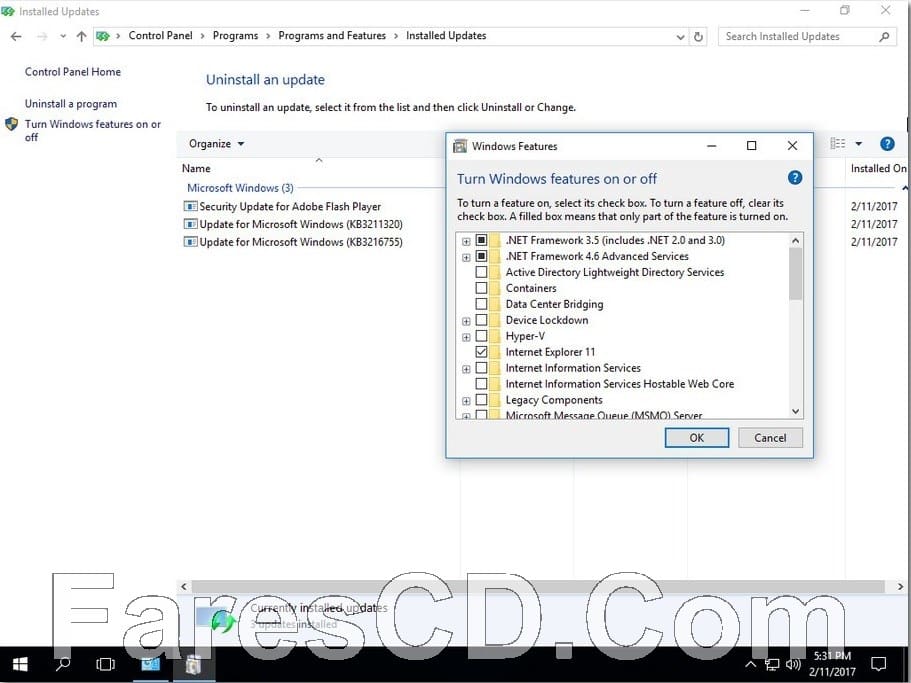
Task: Open the network icon in system tray
Action: pyautogui.click(x=772, y=665)
